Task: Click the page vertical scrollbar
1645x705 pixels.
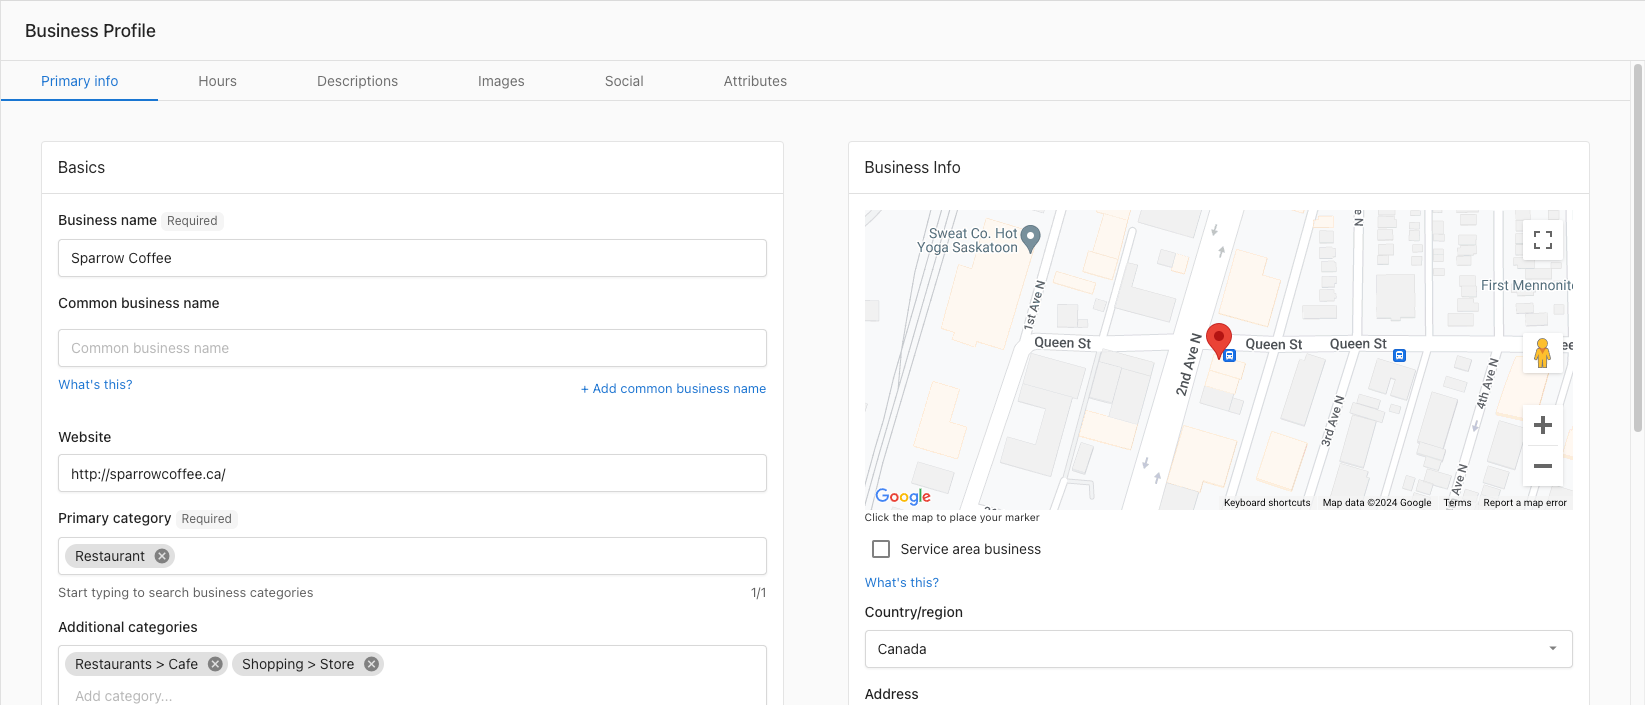Action: click(x=1638, y=248)
